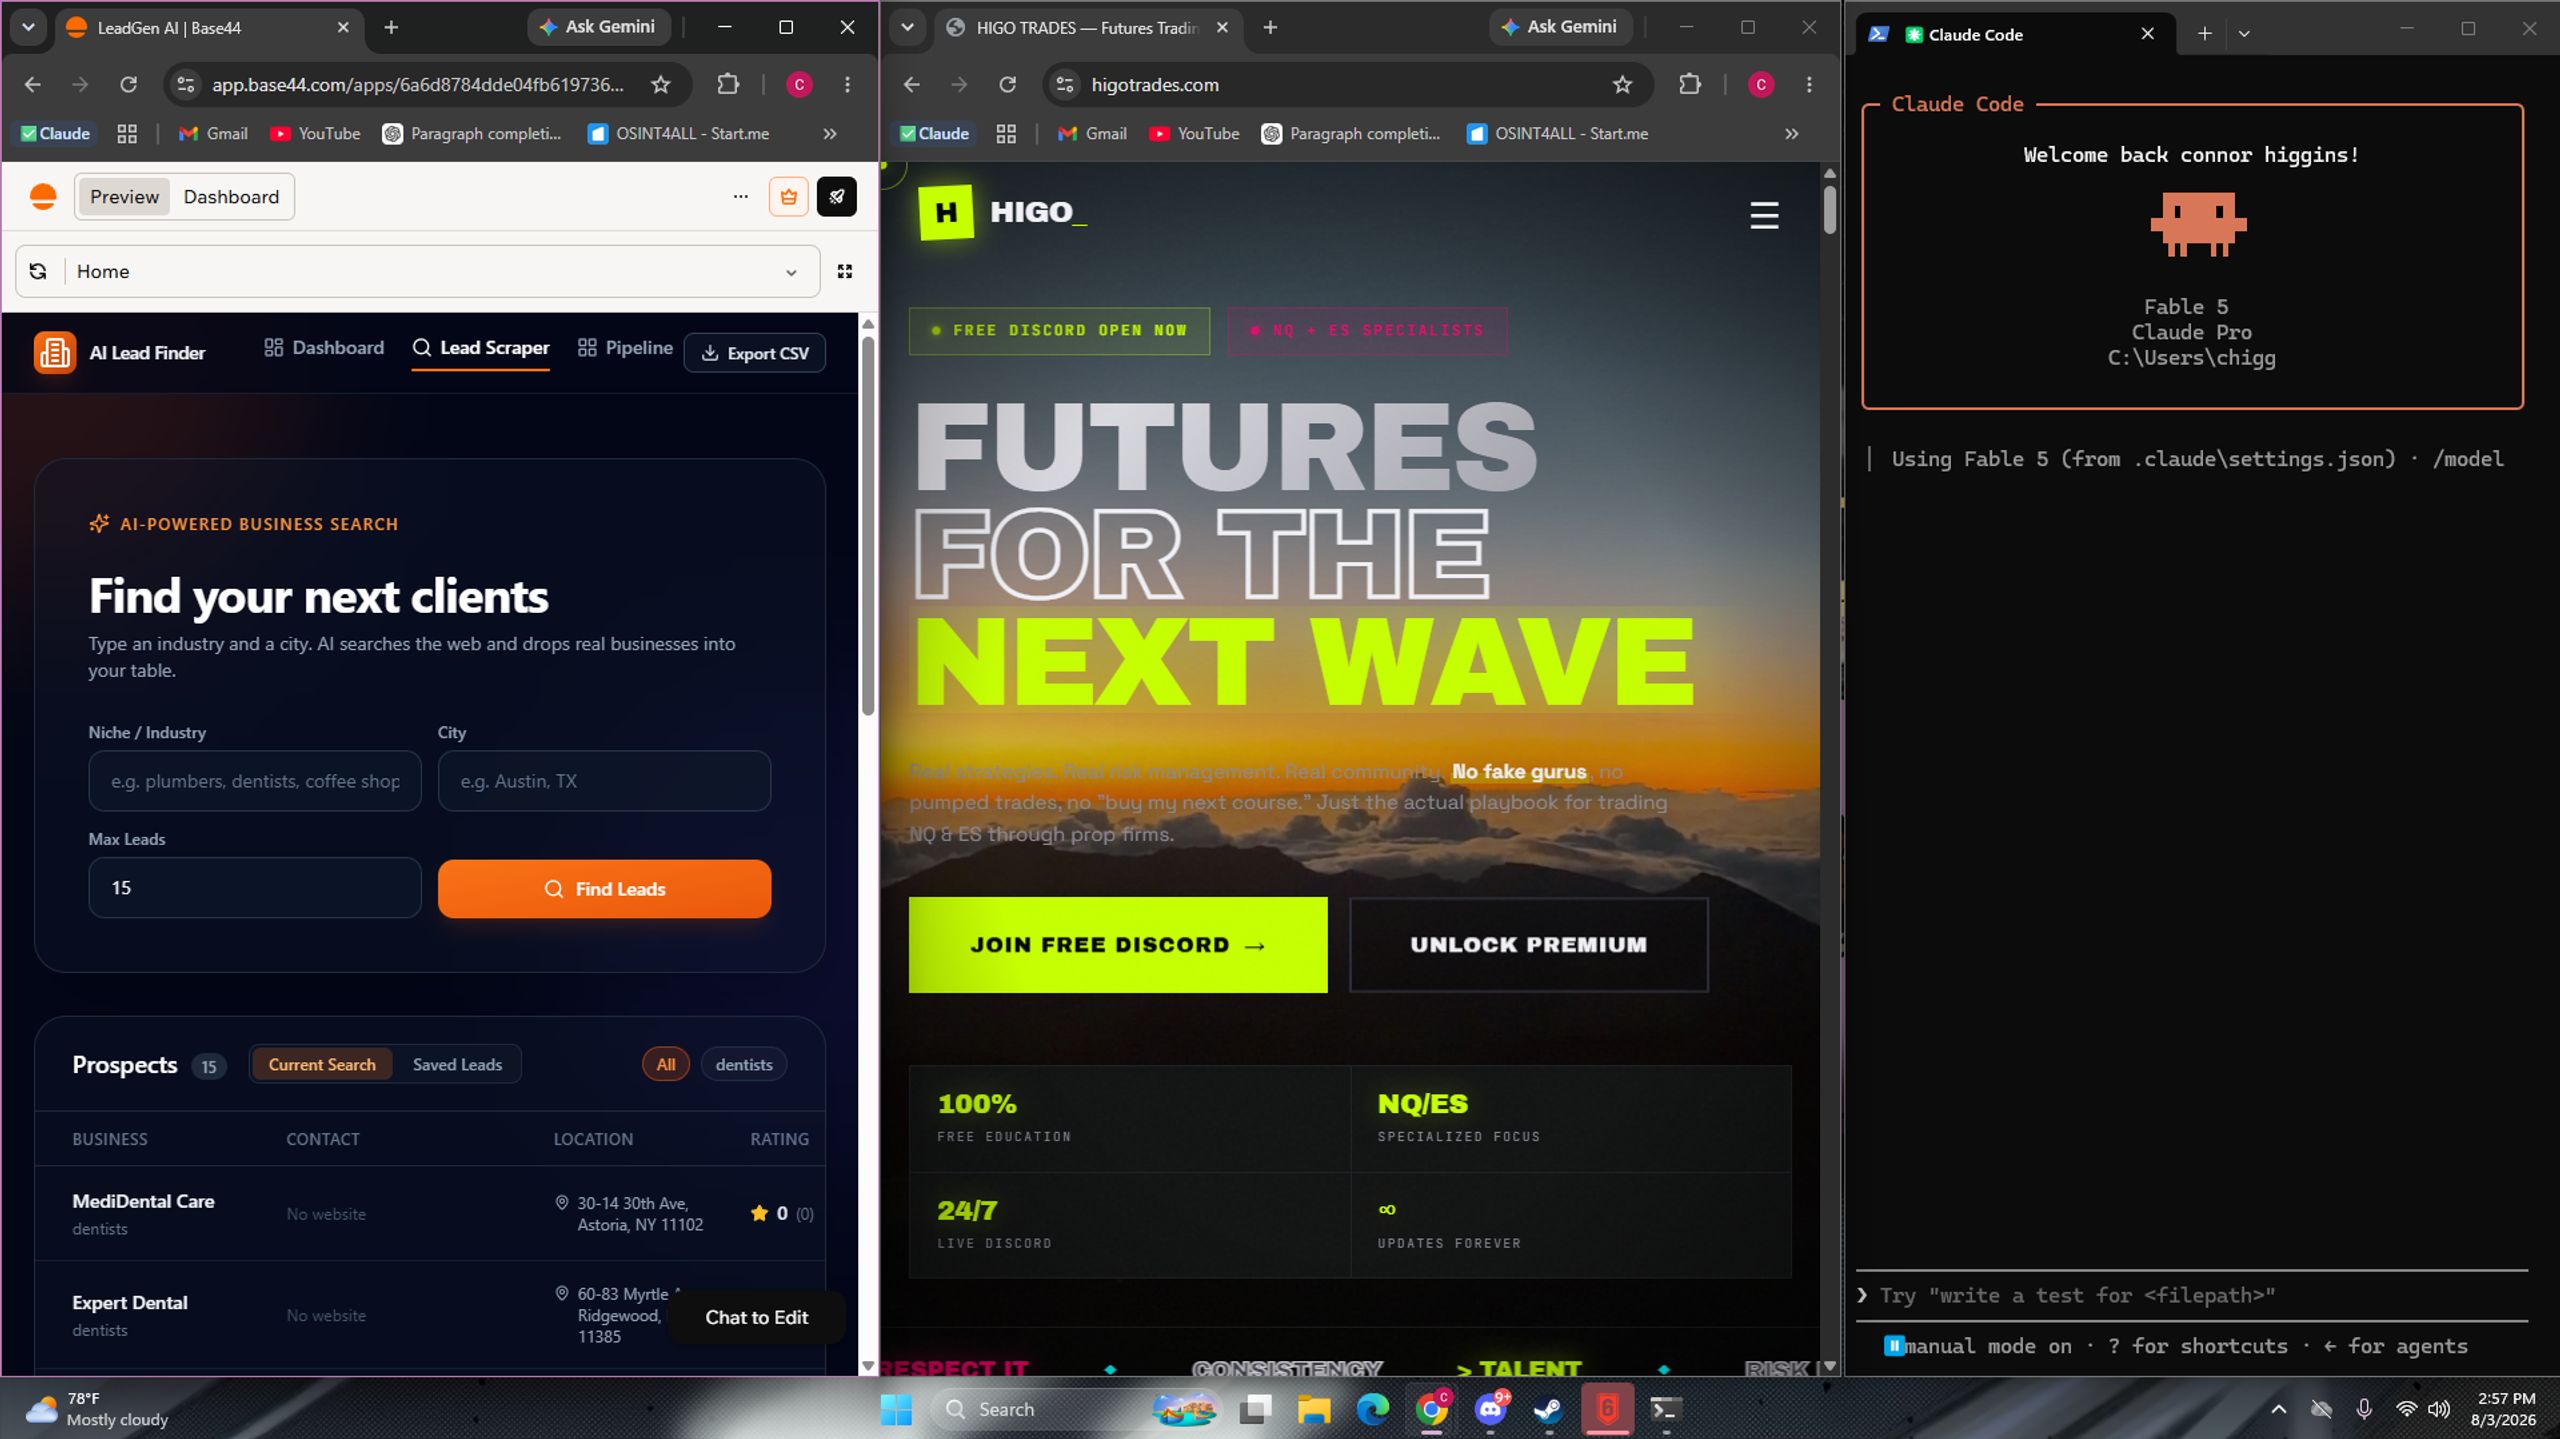Open Discord from the taskbar
The height and width of the screenshot is (1439, 2560).
[1491, 1409]
